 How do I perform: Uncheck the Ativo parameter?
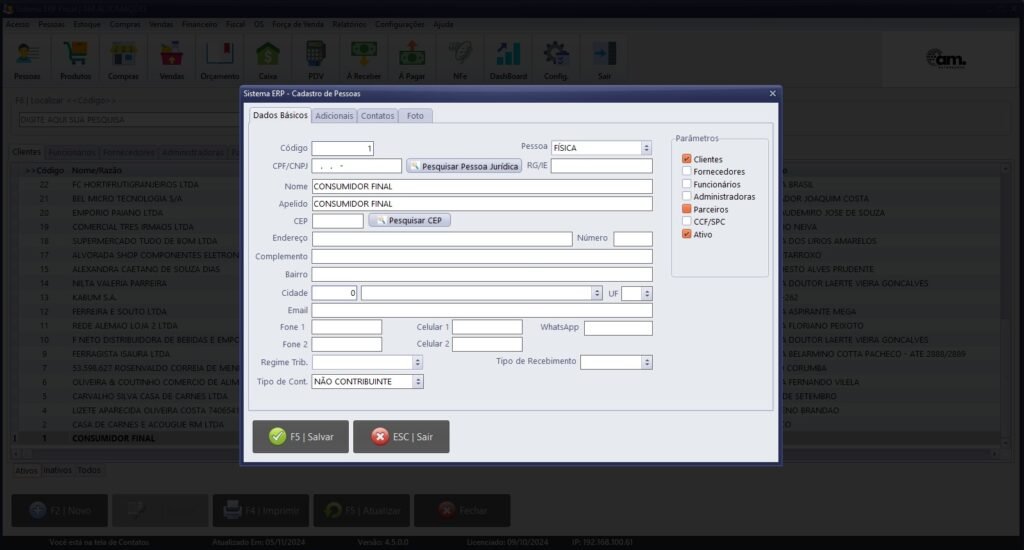(x=687, y=234)
